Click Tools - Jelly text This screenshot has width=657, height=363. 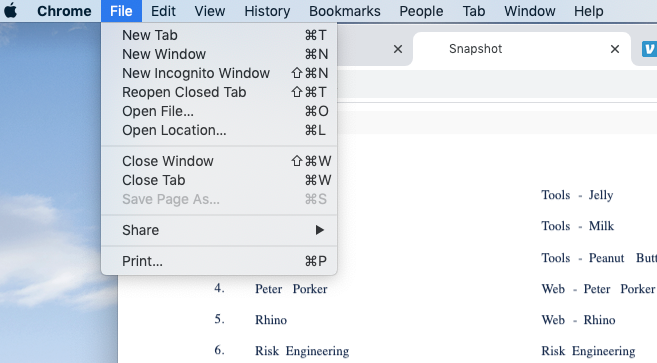[577, 195]
